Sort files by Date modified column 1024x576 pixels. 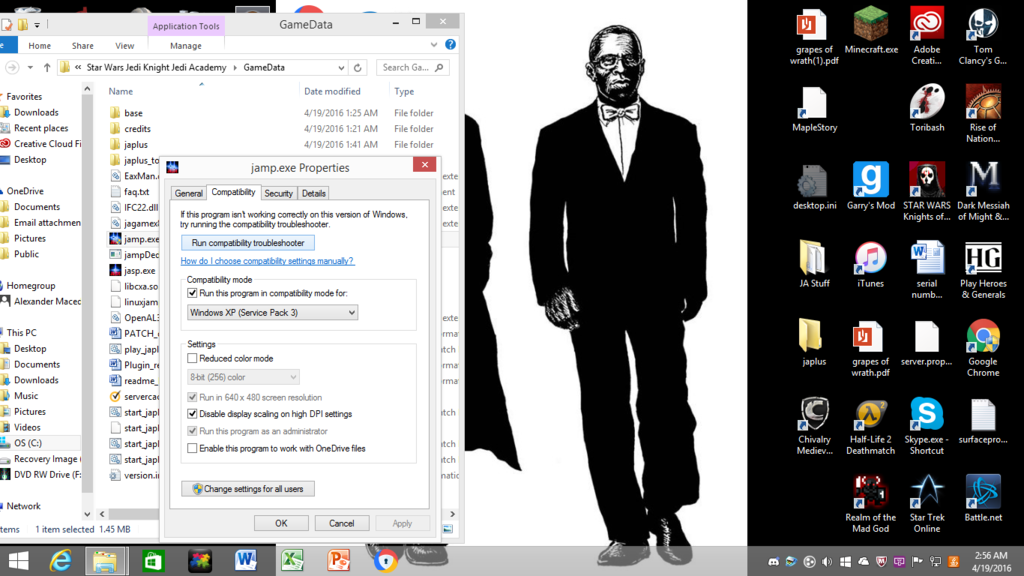coord(332,91)
